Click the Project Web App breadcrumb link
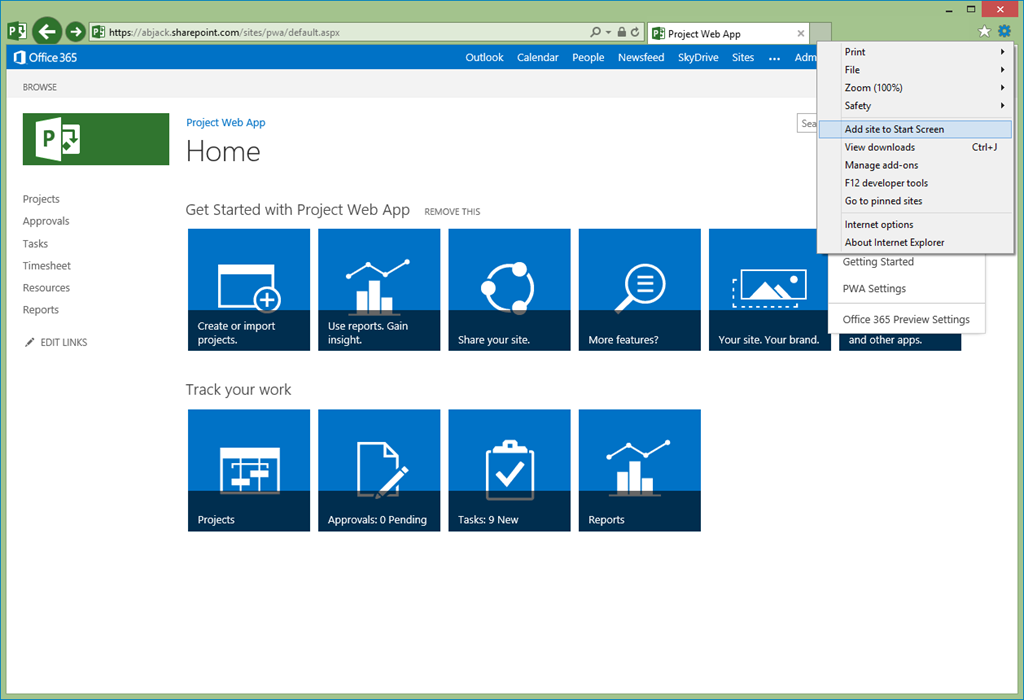This screenshot has width=1024, height=700. (225, 123)
